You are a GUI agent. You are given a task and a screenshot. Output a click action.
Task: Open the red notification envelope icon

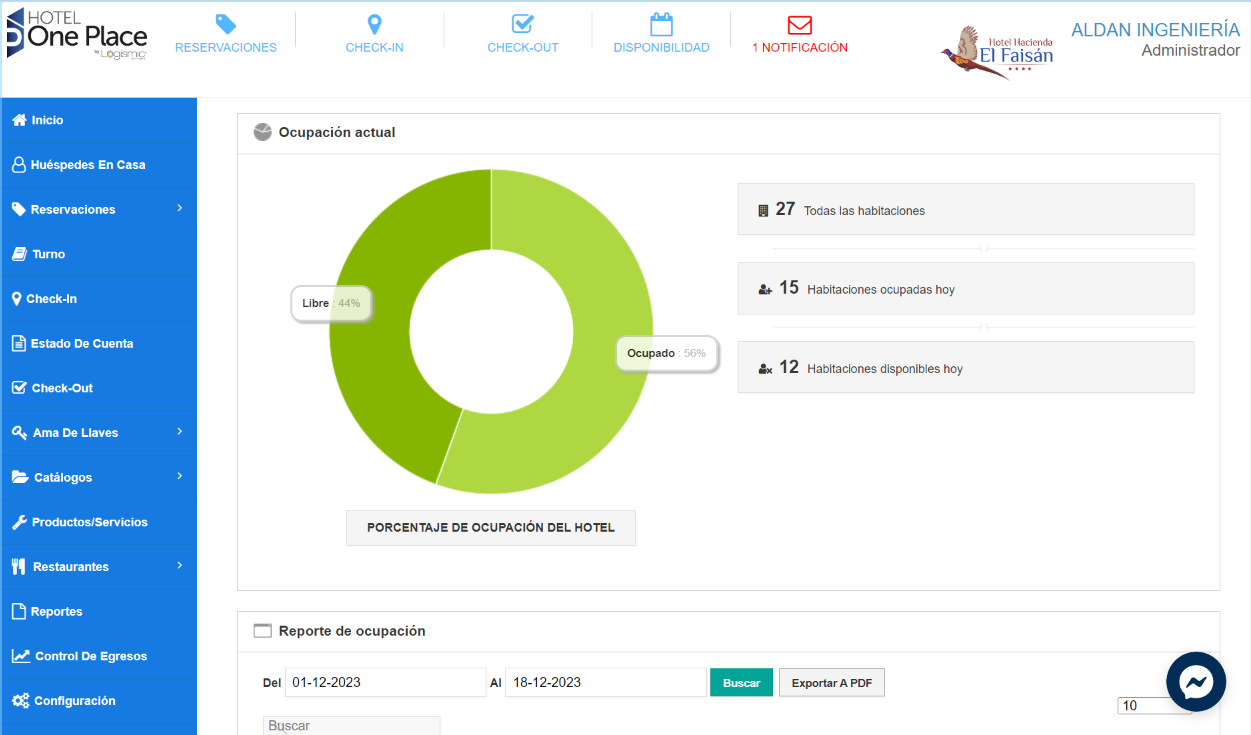tap(800, 26)
